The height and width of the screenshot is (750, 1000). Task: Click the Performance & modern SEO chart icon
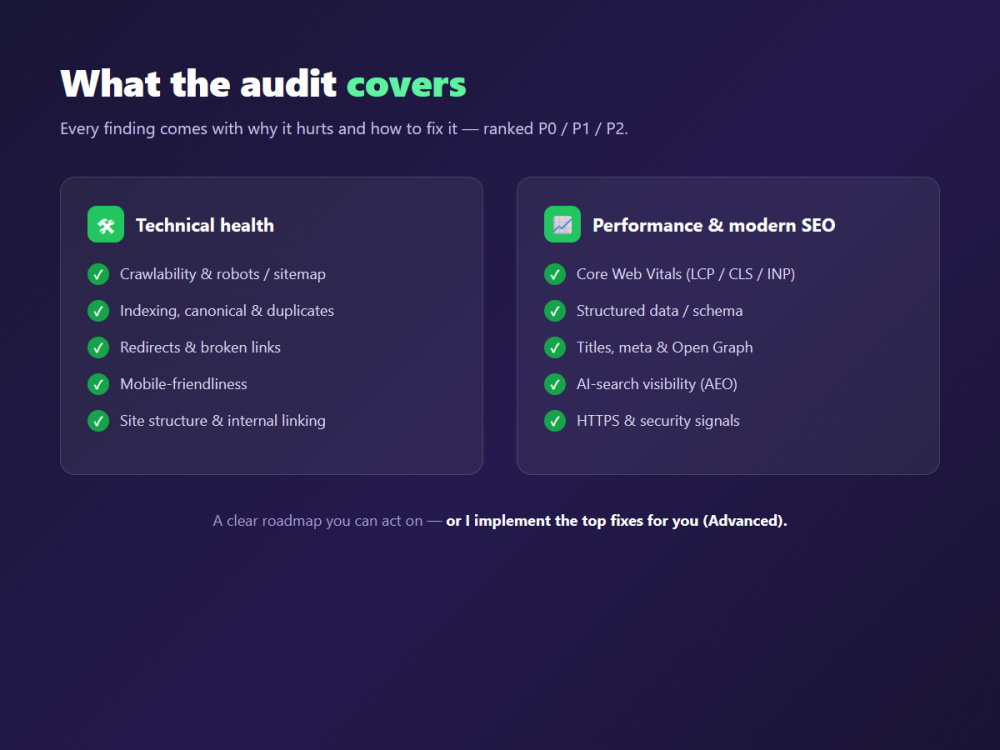562,224
